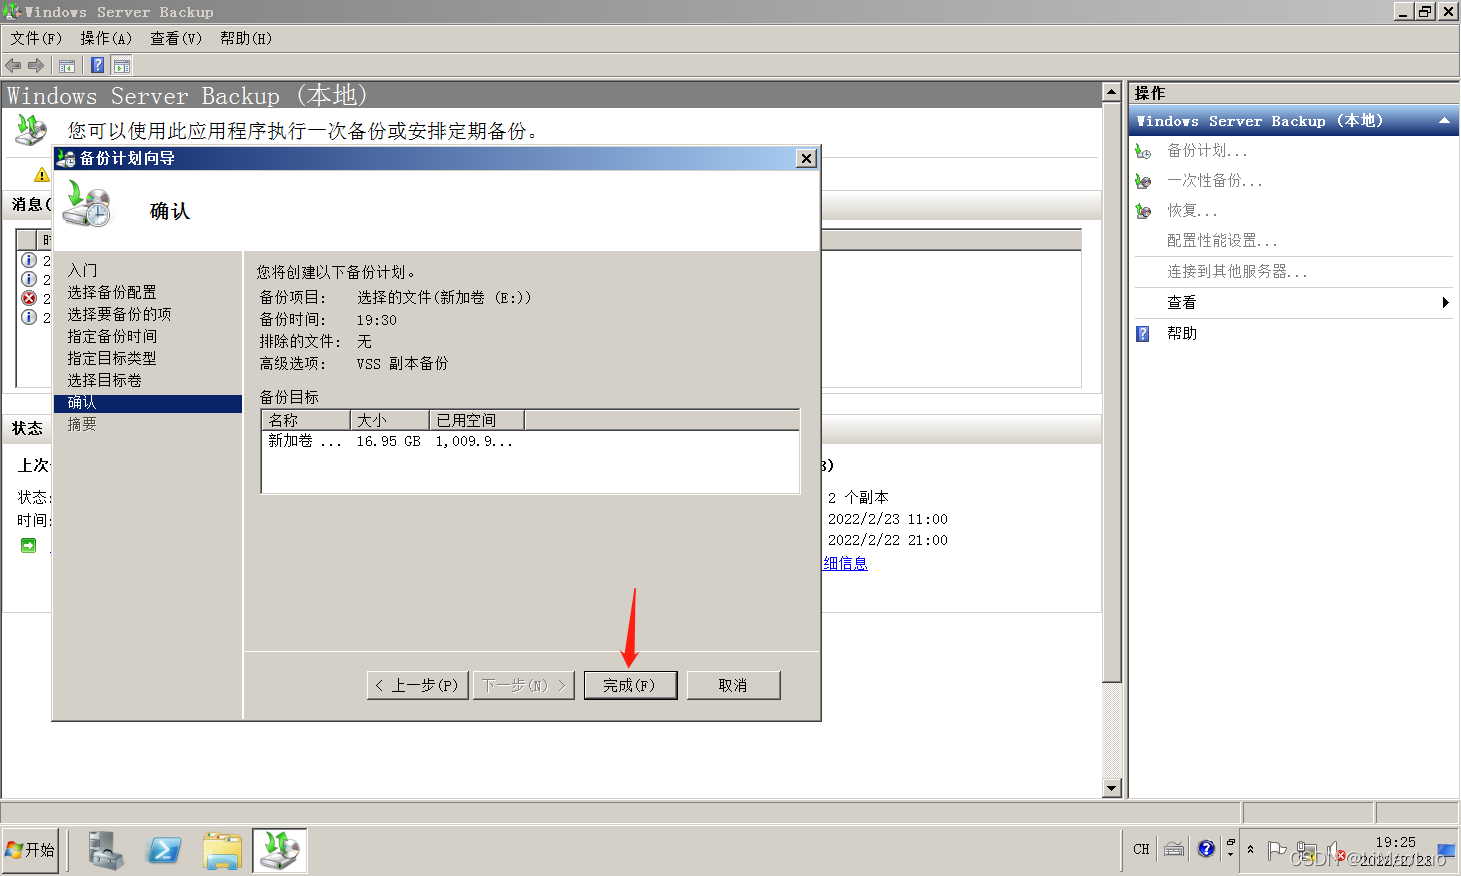
Task: Close the 备份计划向导 dialog with the X
Action: point(807,158)
